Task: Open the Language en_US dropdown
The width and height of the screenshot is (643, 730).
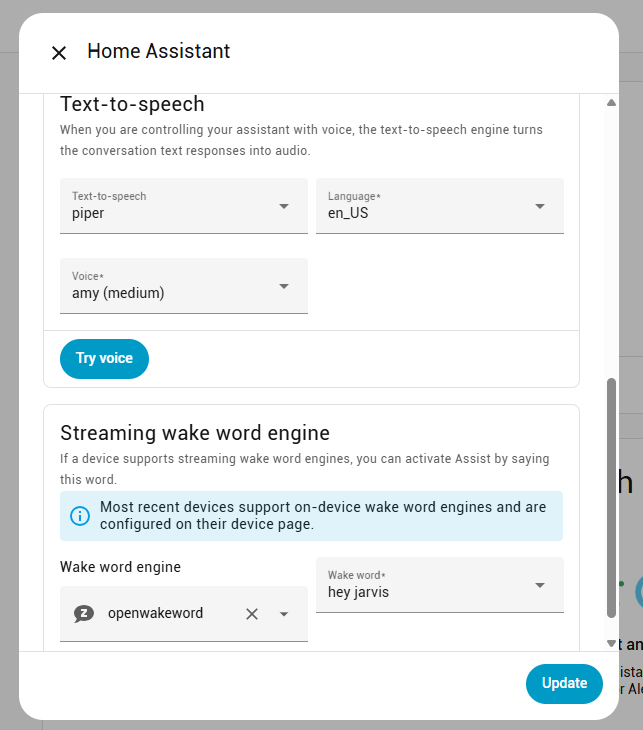Action: pos(439,206)
